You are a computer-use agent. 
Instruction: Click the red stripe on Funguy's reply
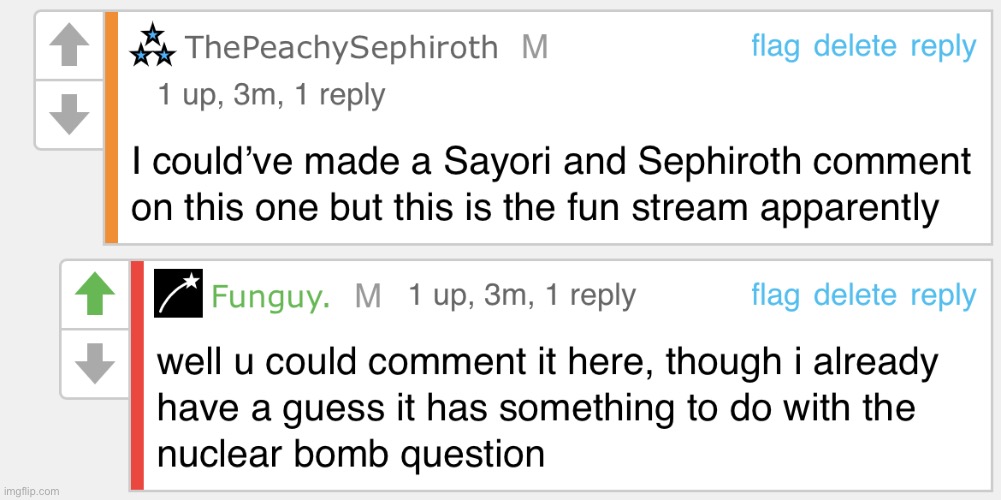(137, 376)
